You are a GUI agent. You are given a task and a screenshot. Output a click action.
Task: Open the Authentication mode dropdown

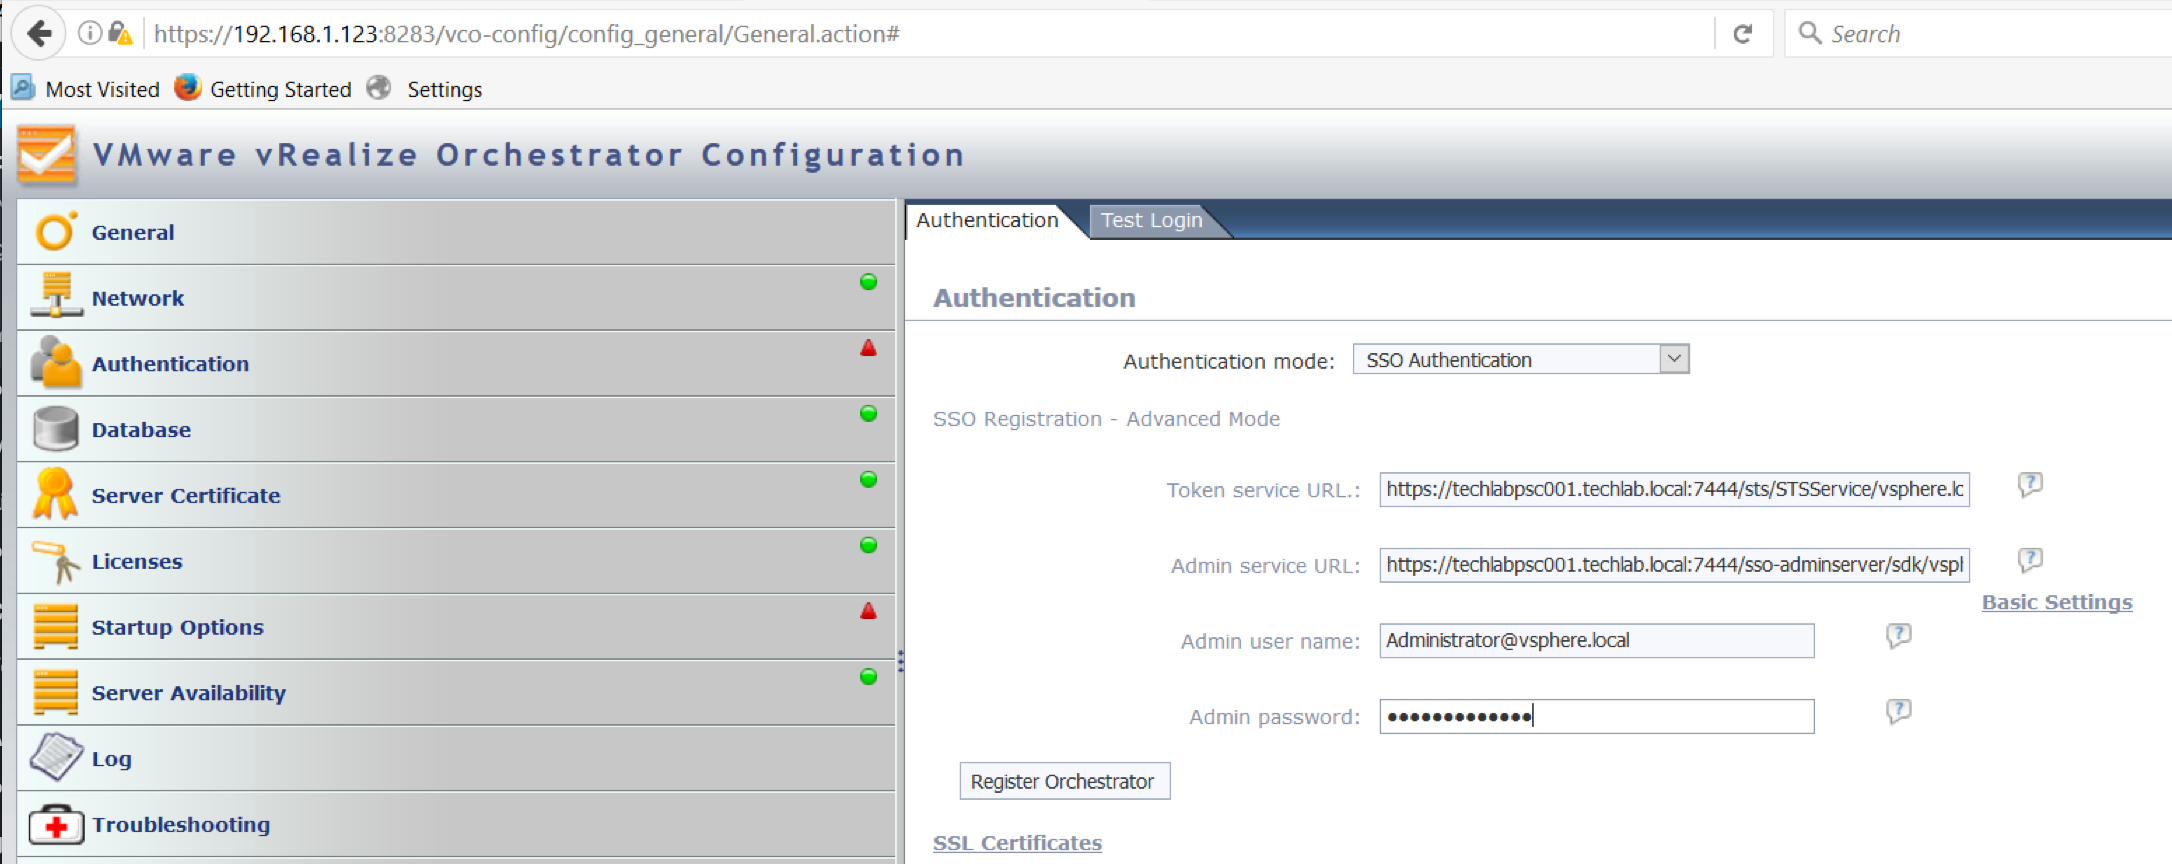(1521, 359)
